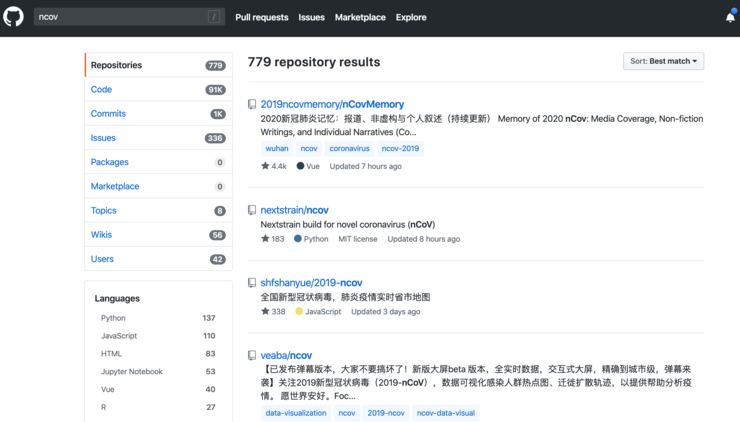Click the repo icon beside nextstrain/ncov
Screen dimensions: 740x422
pos(252,210)
